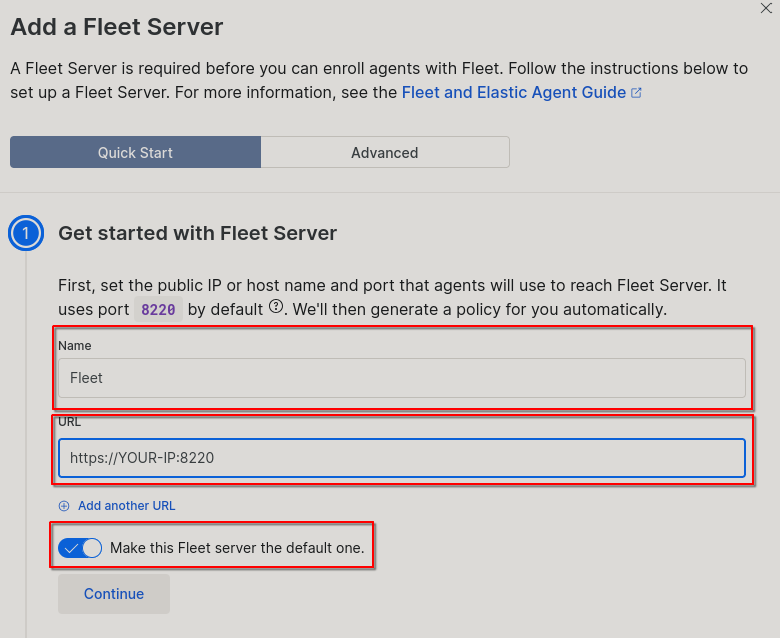The image size is (780, 638).
Task: Select the Quick Start tab
Action: 135,152
